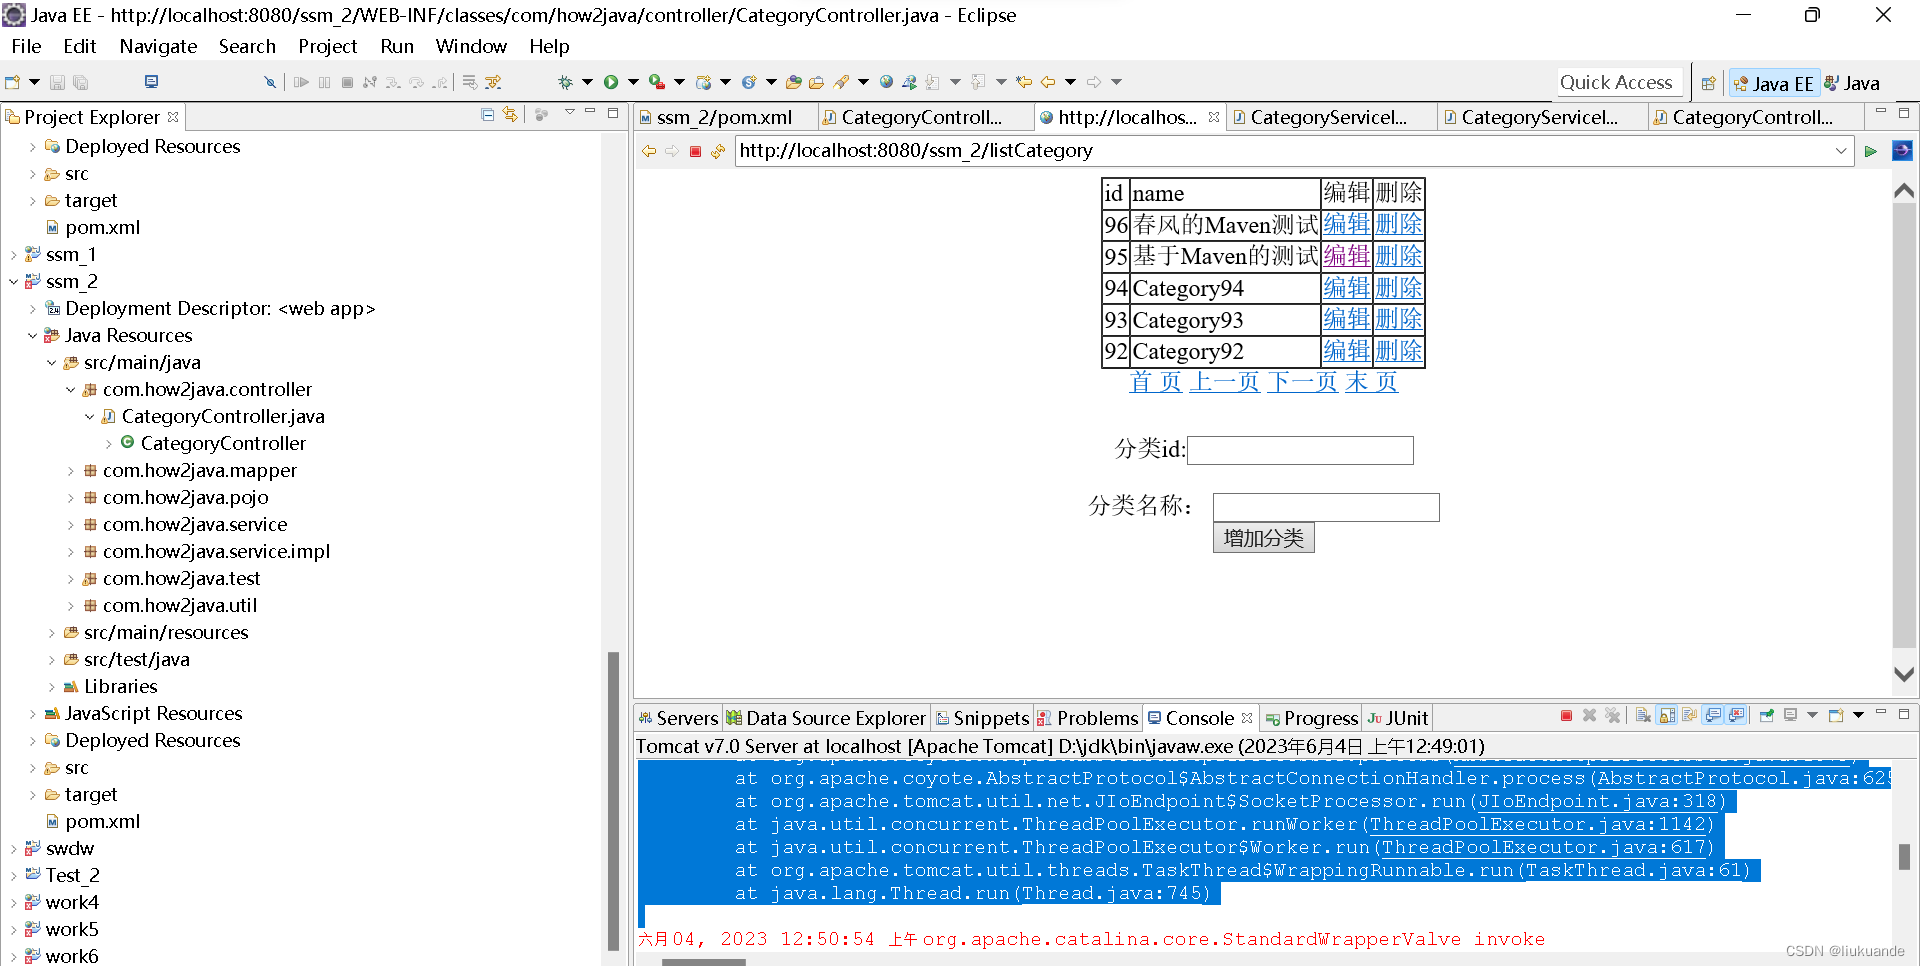Screen dimensions: 1920x966
Task: Expand the com.how2java.service.impl package
Action: 70,552
